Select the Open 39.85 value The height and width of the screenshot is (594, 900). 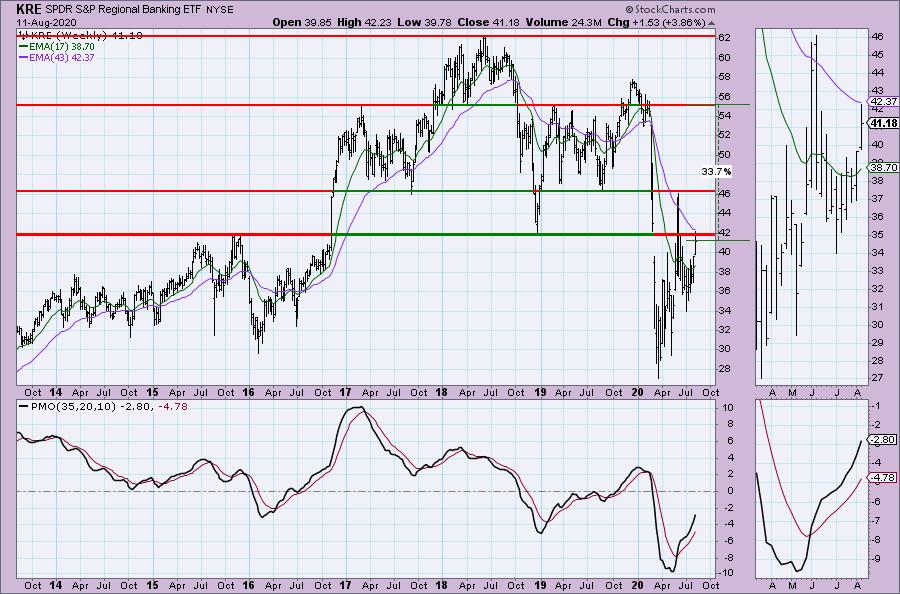[301, 22]
